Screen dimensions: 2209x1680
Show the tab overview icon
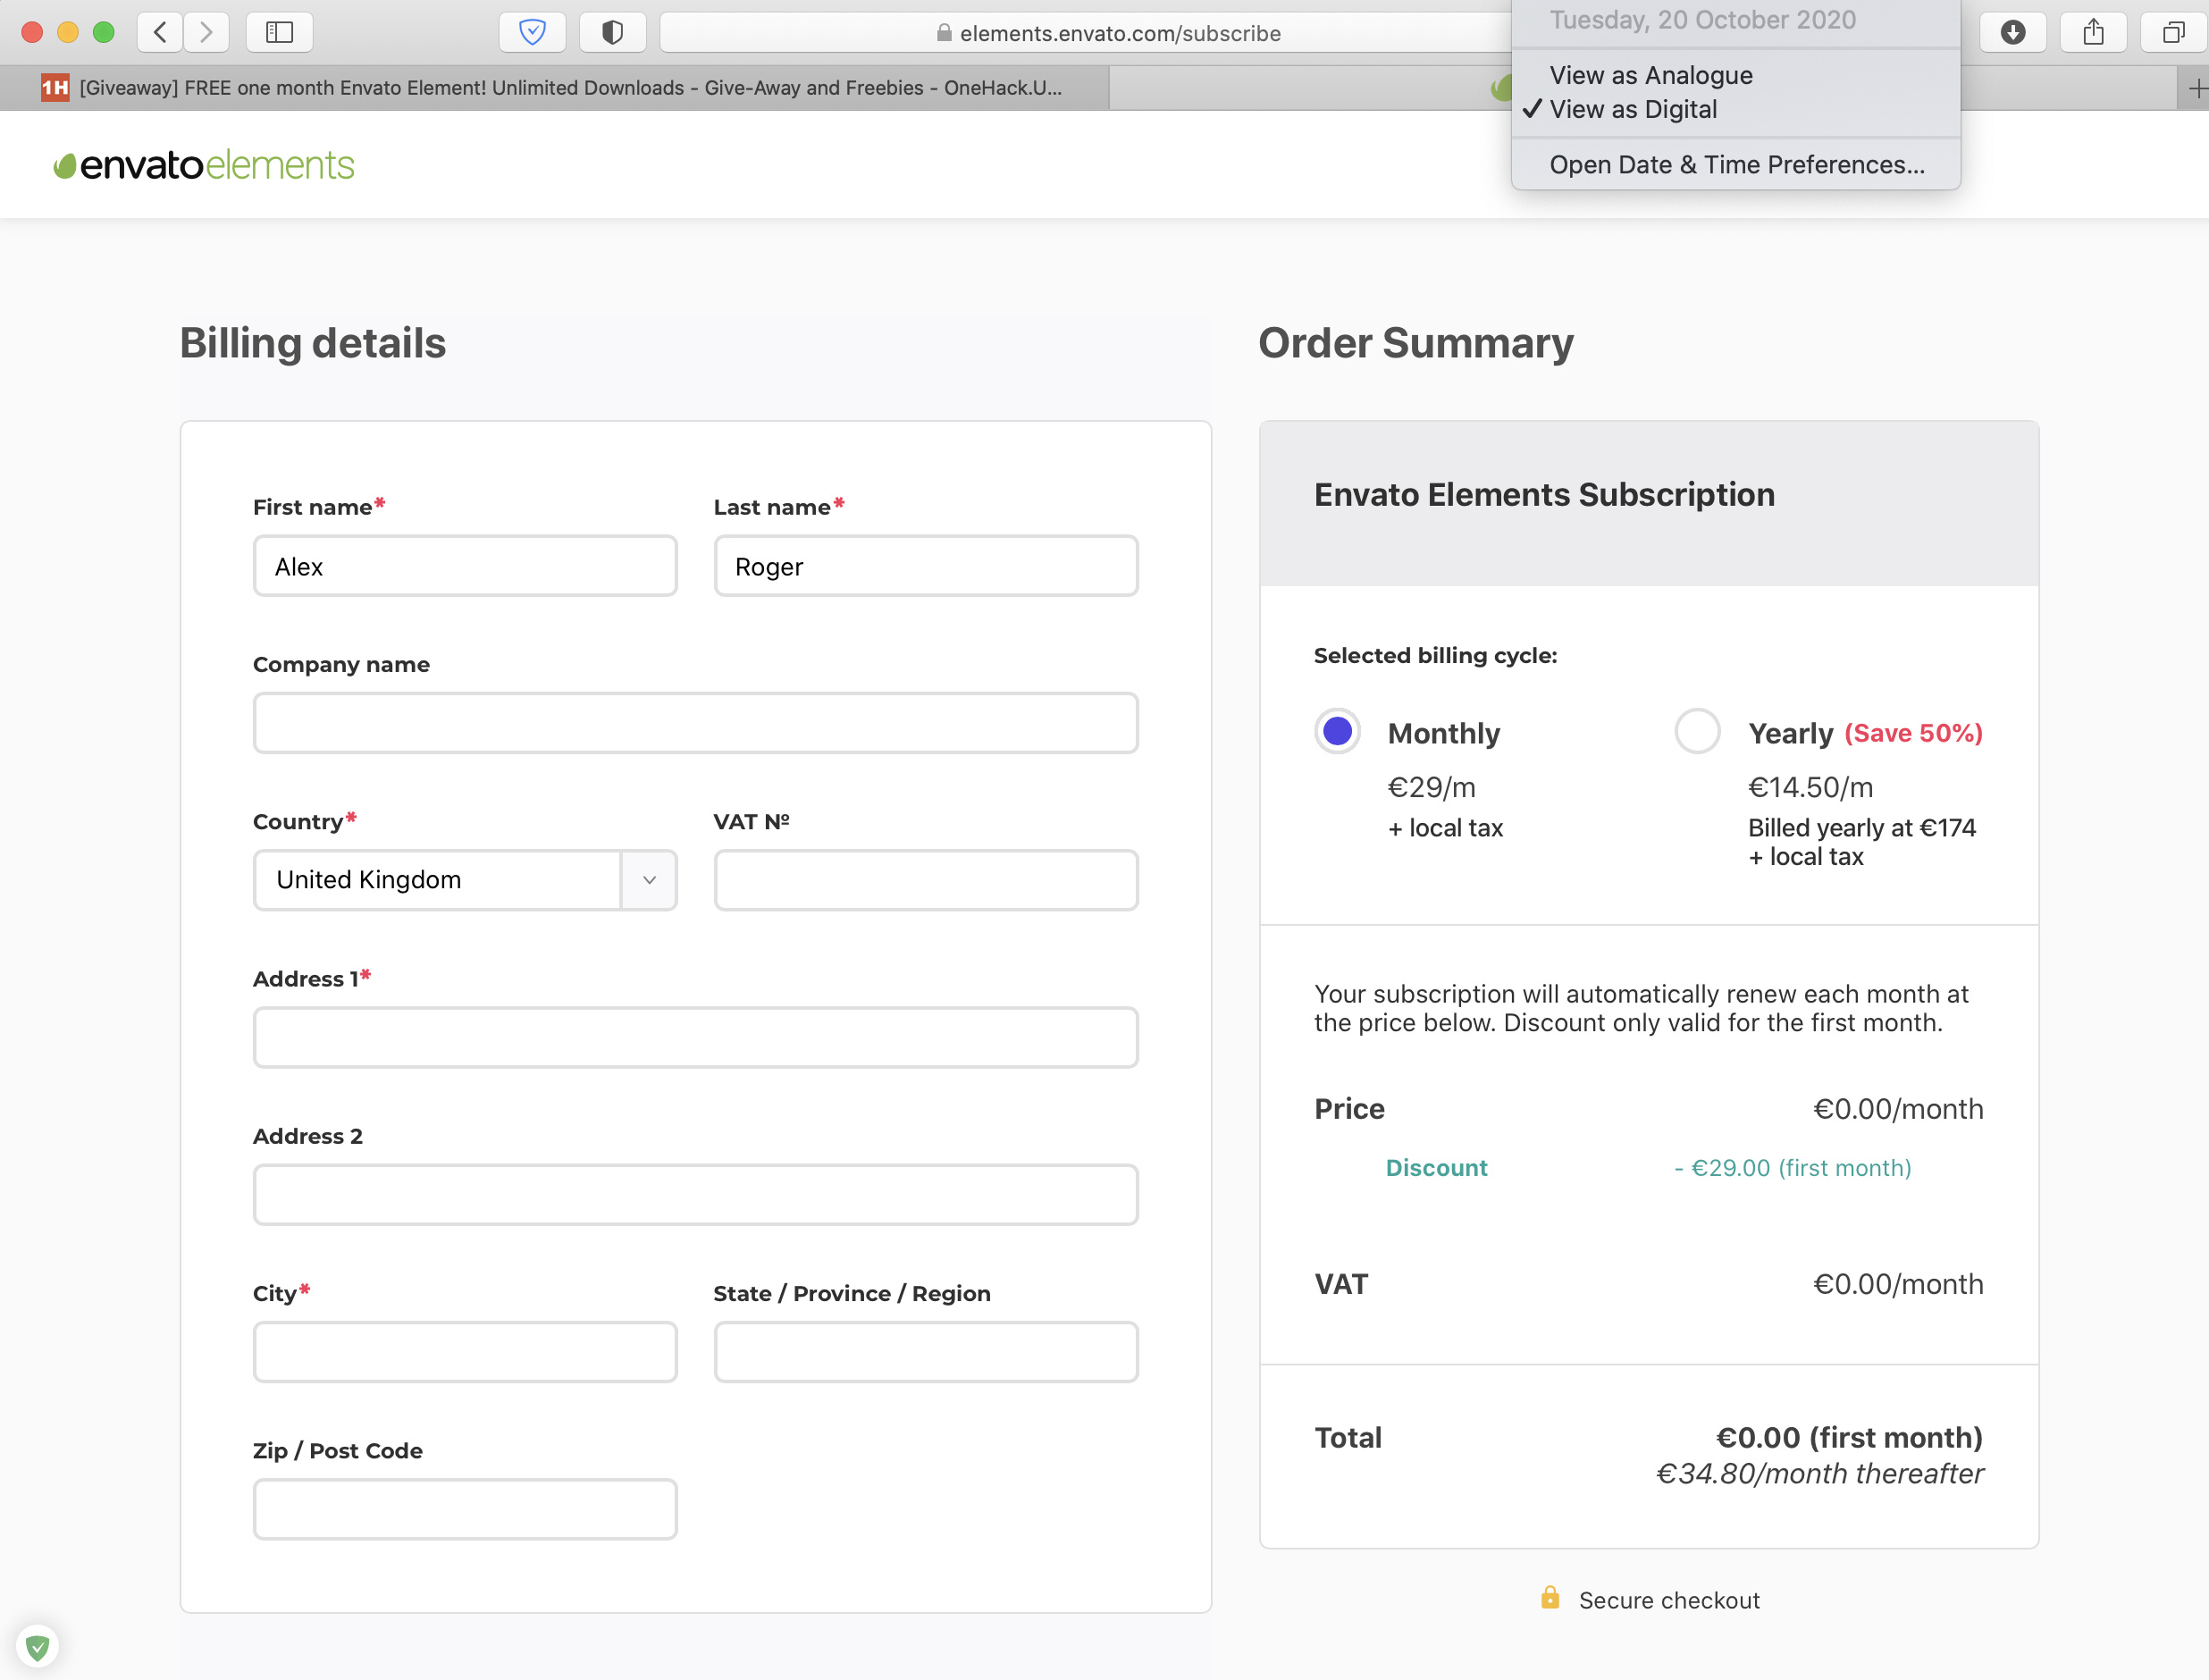(2172, 32)
